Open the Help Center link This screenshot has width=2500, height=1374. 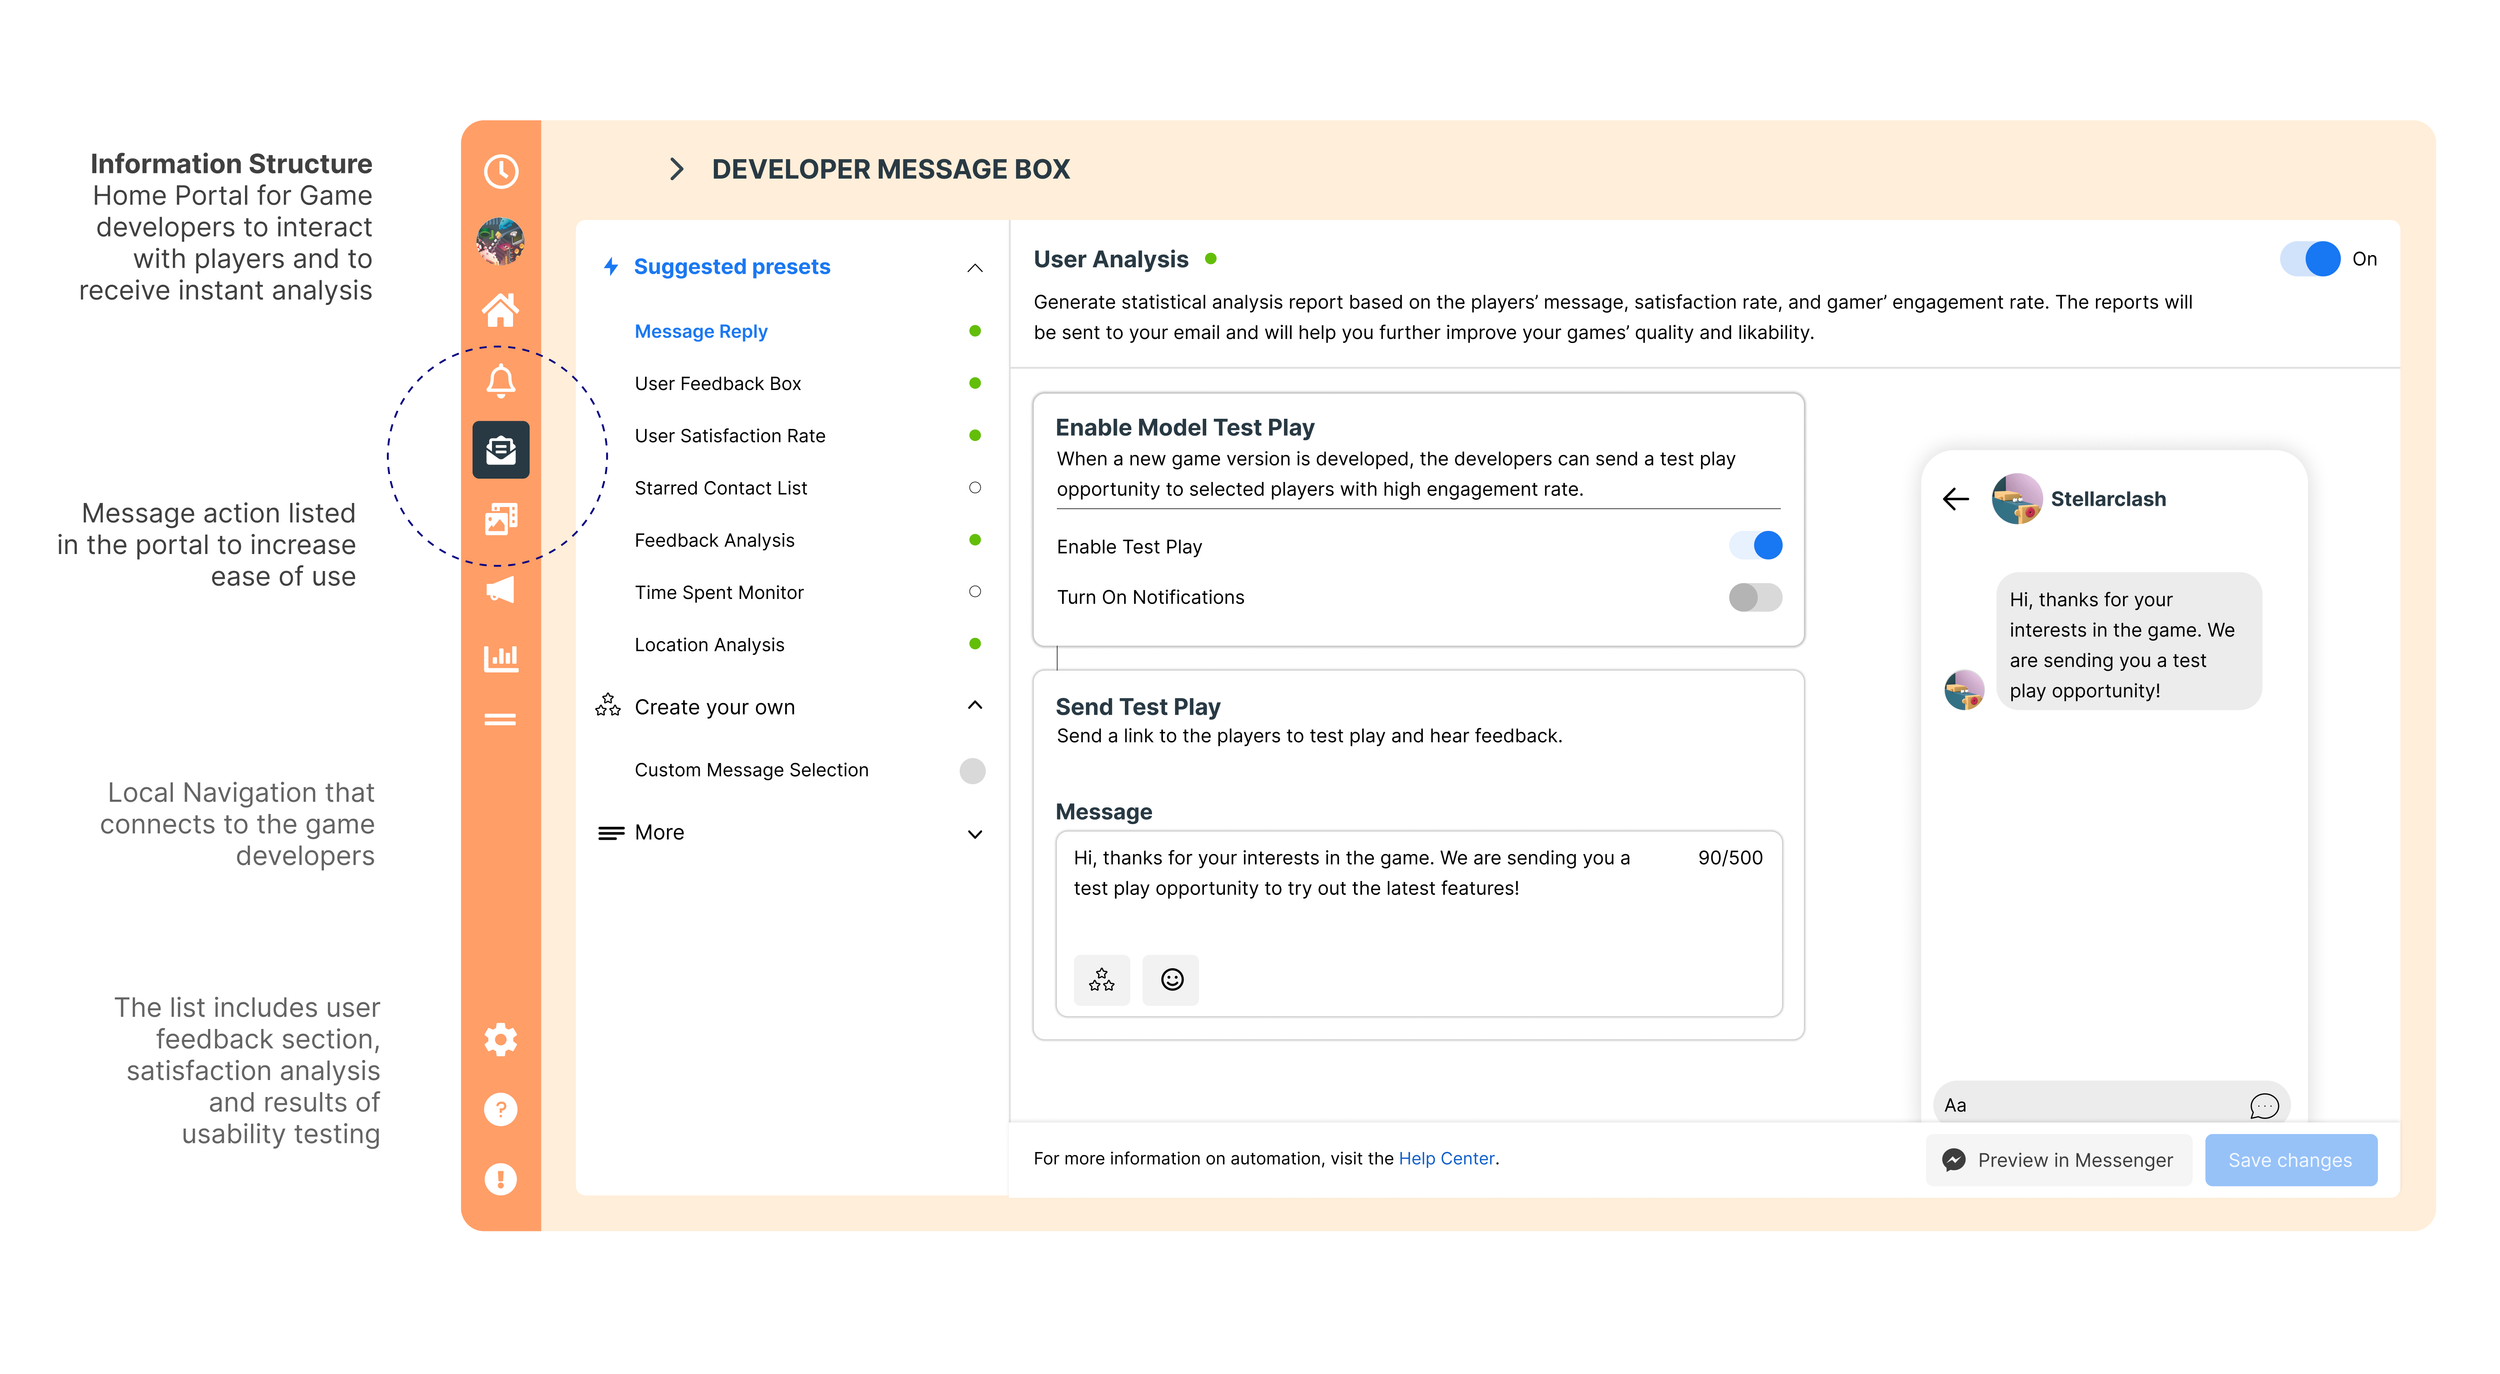[1446, 1158]
